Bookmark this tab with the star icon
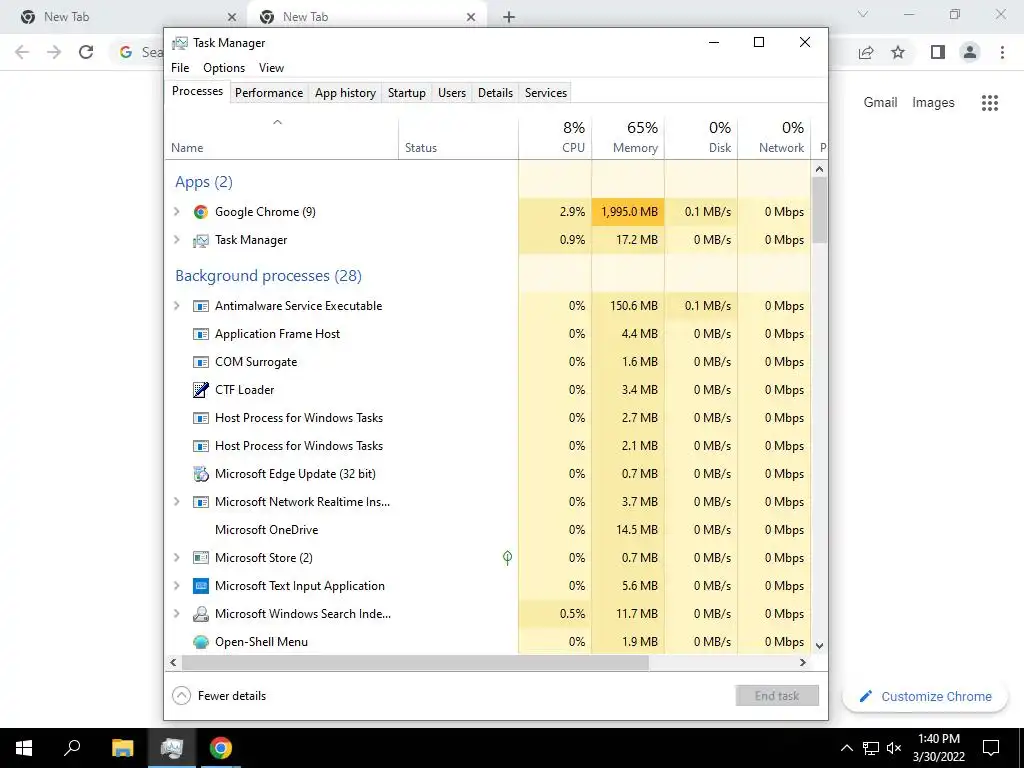Viewport: 1024px width, 768px height. (x=898, y=52)
